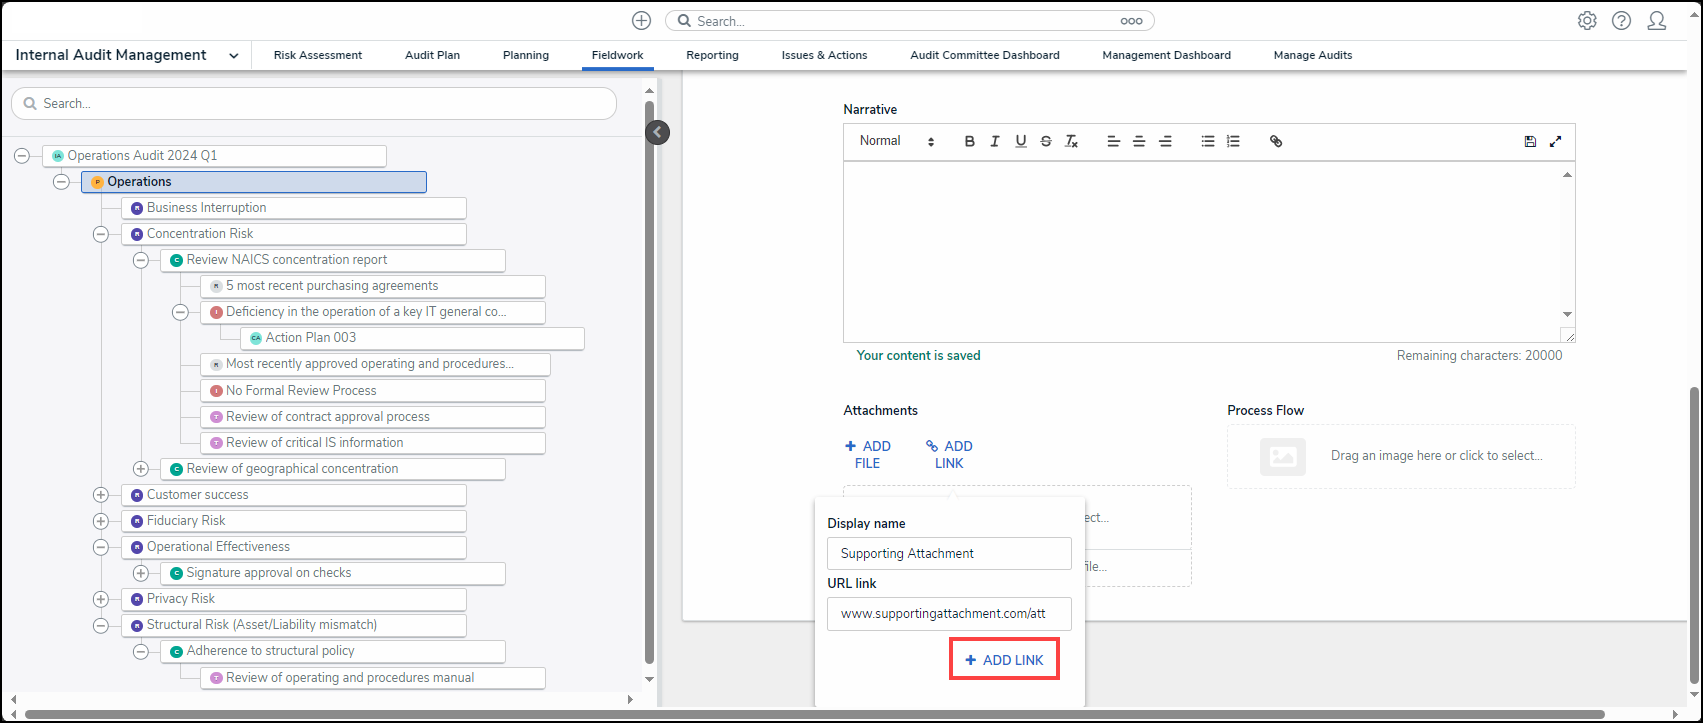Open the settings gear icon
The image size is (1703, 723).
(x=1587, y=21)
